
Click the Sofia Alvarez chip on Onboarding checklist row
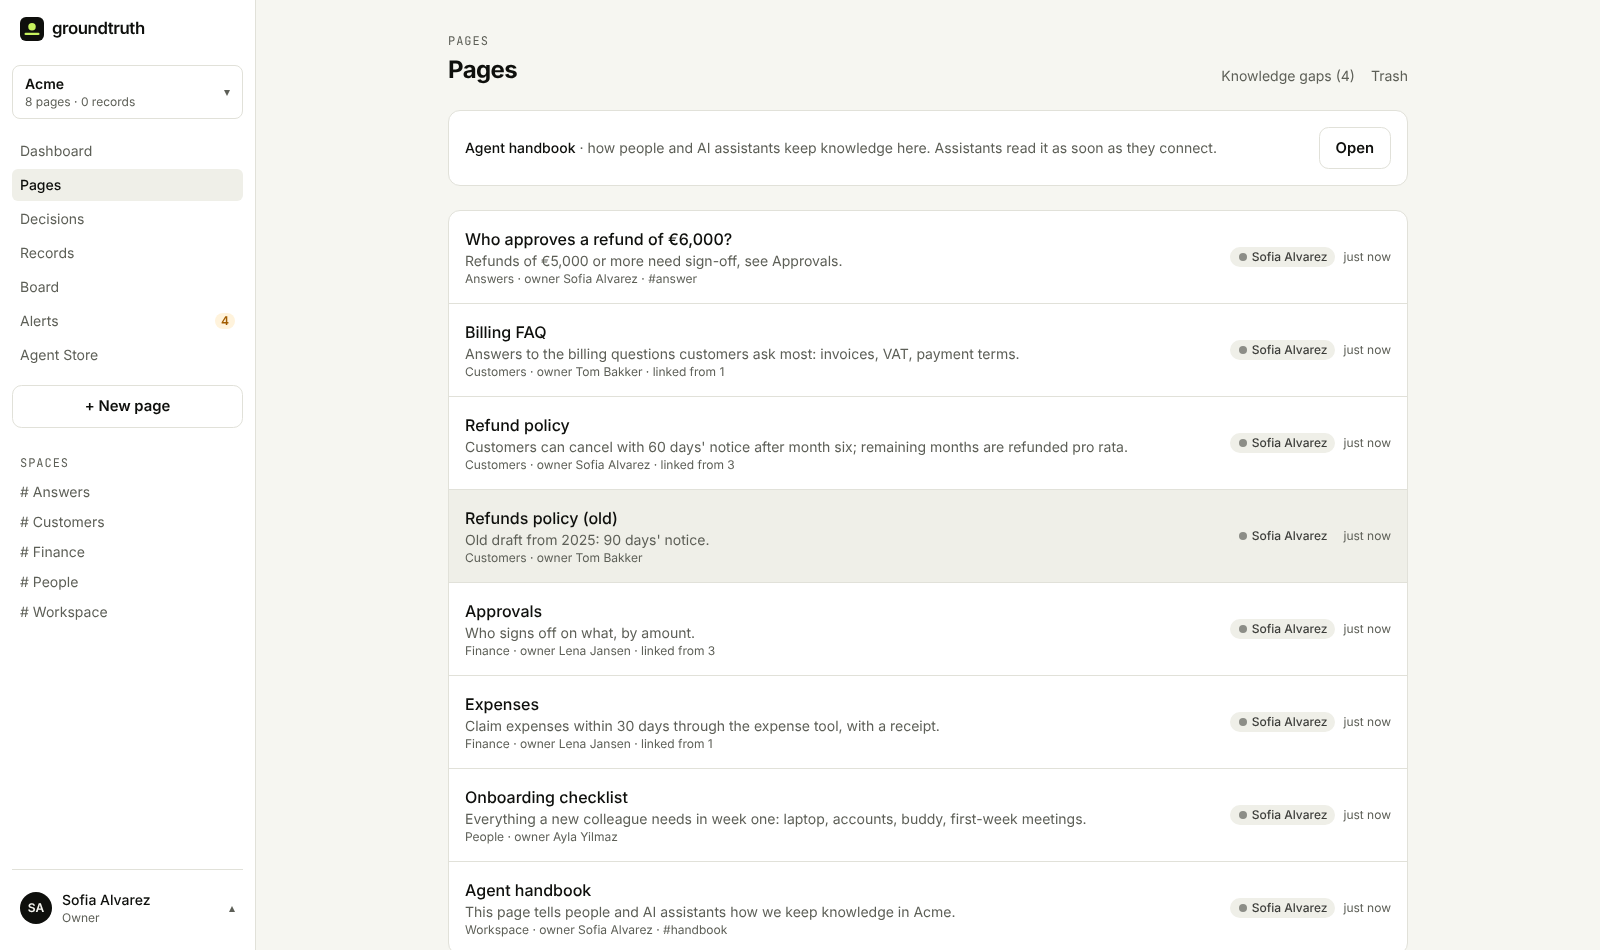pos(1282,815)
